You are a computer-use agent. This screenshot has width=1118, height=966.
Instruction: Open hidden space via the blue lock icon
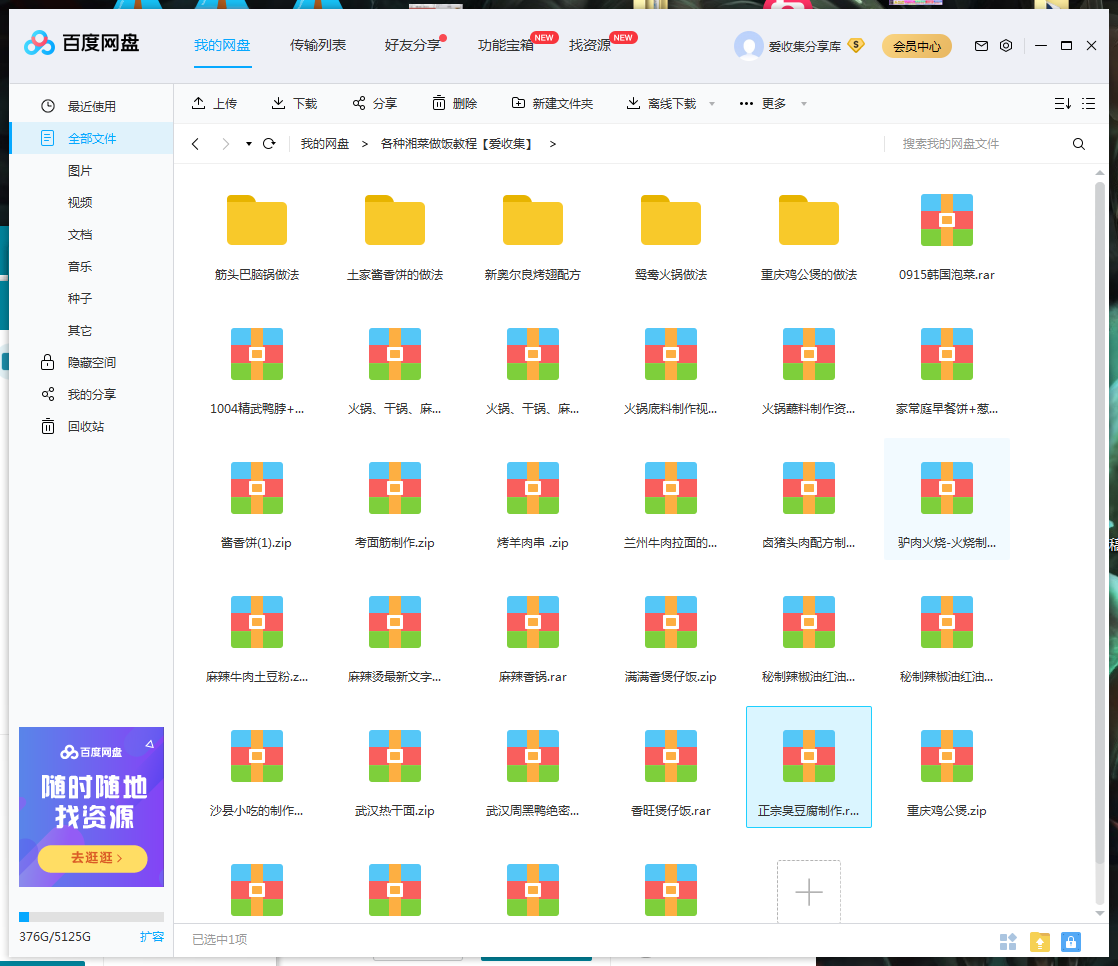pos(1071,941)
